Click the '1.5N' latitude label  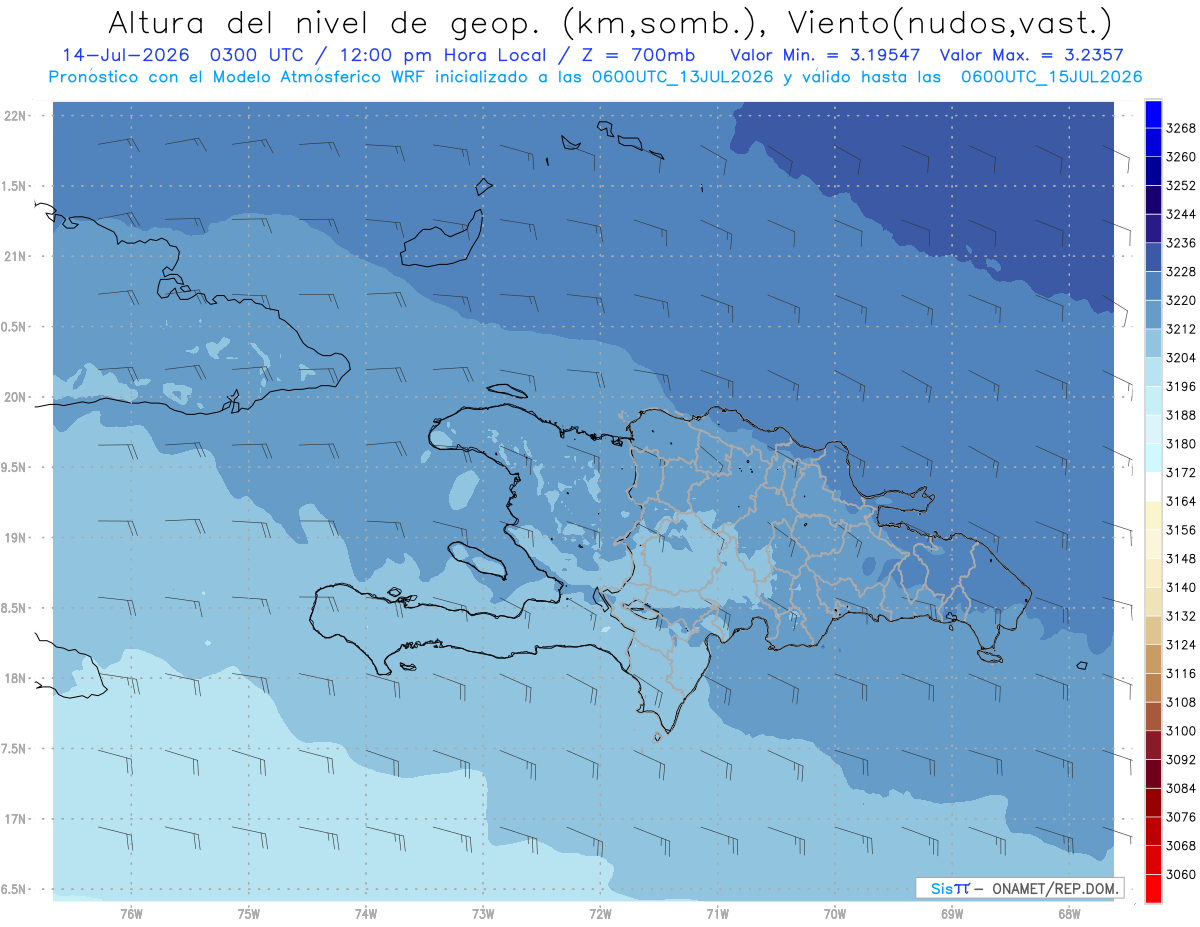click(15, 186)
